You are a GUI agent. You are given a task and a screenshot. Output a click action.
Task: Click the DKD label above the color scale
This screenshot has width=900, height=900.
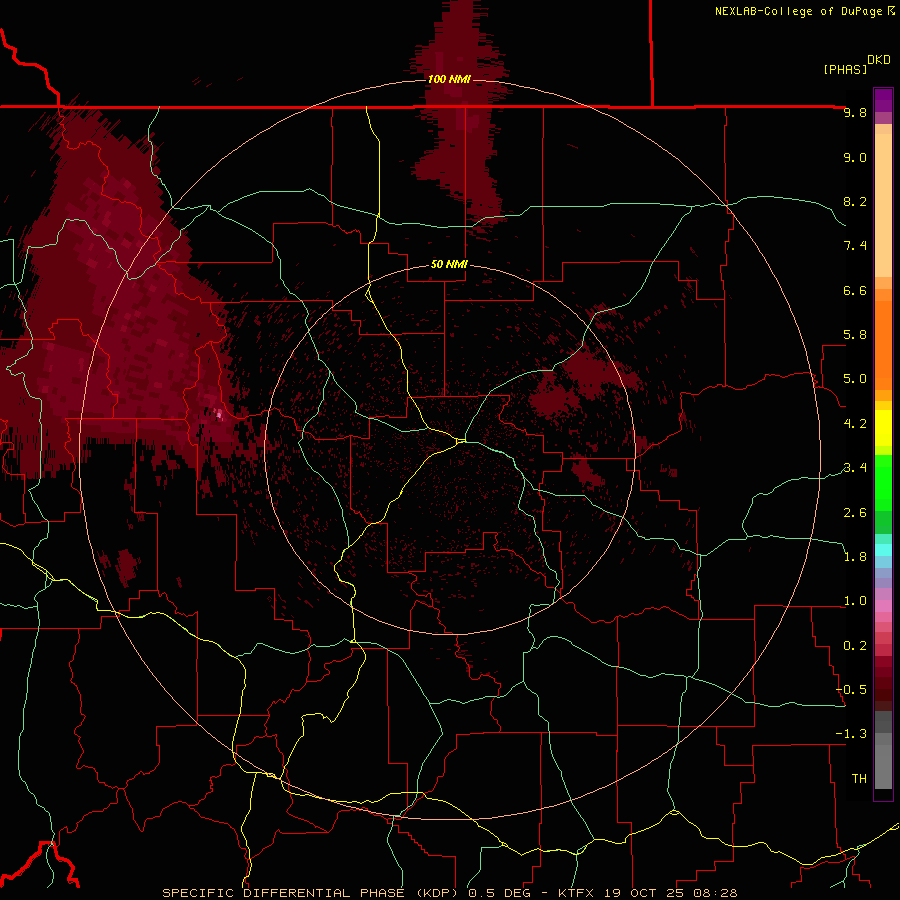coord(879,60)
